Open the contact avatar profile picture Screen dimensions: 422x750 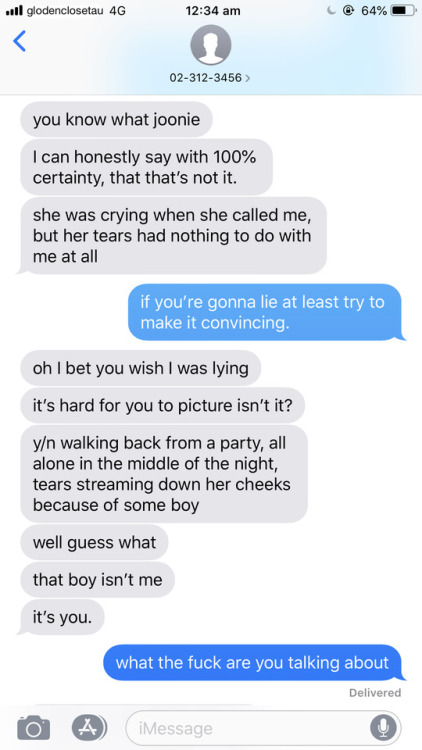pos(211,45)
